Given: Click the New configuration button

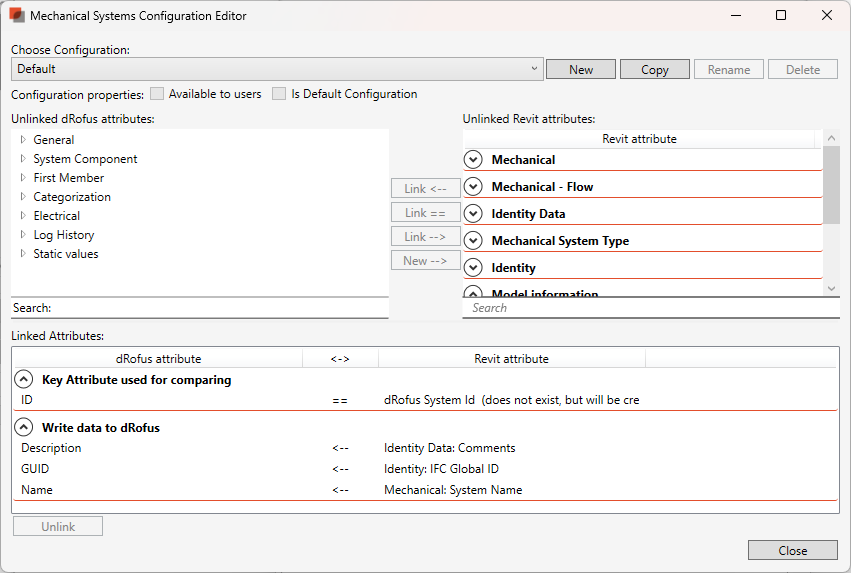Looking at the screenshot, I should [x=580, y=70].
